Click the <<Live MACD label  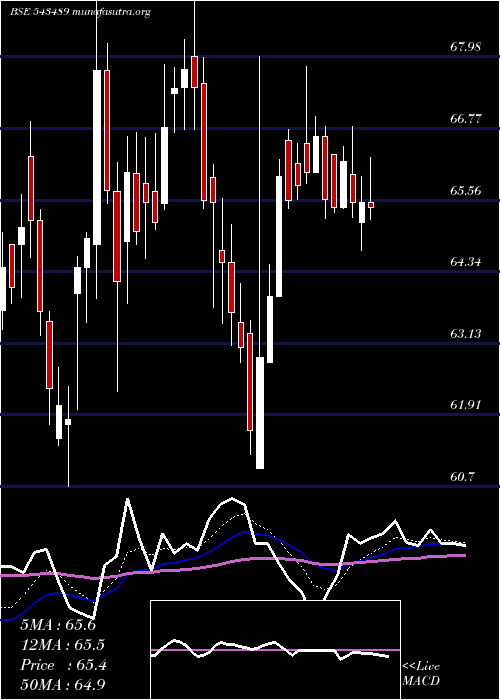click(421, 674)
